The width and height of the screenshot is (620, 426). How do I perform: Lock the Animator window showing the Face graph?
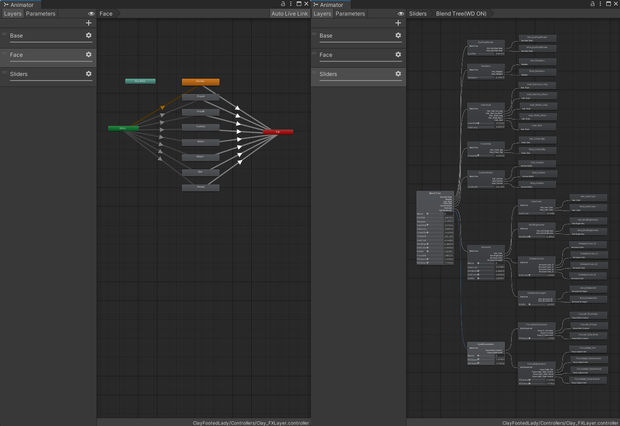283,4
